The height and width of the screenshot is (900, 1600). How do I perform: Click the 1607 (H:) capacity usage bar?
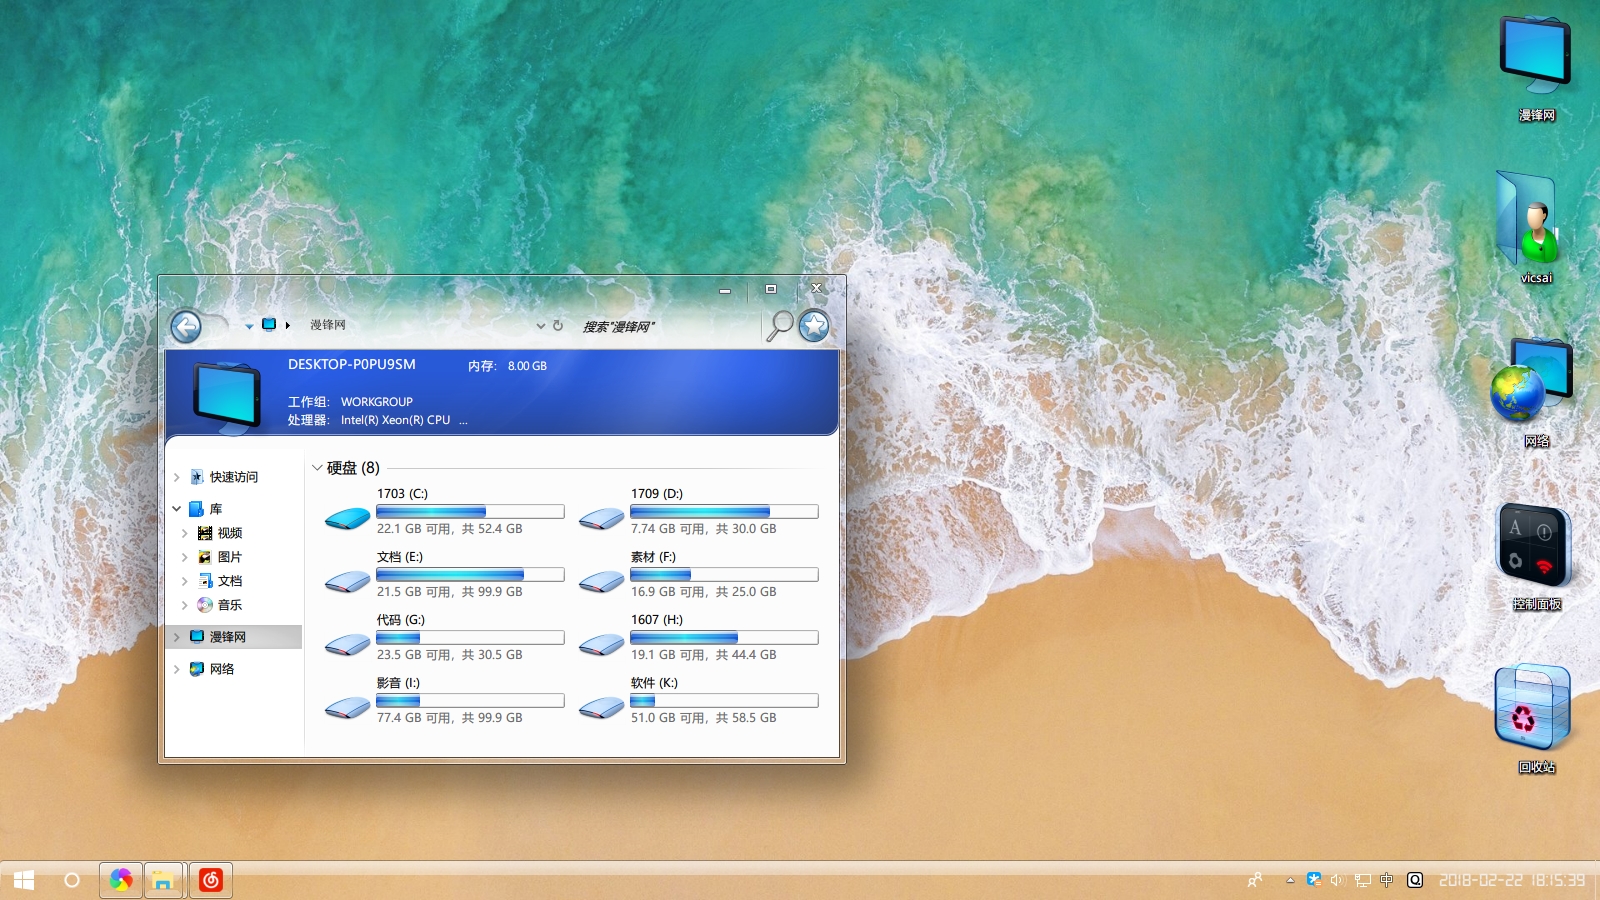point(725,637)
